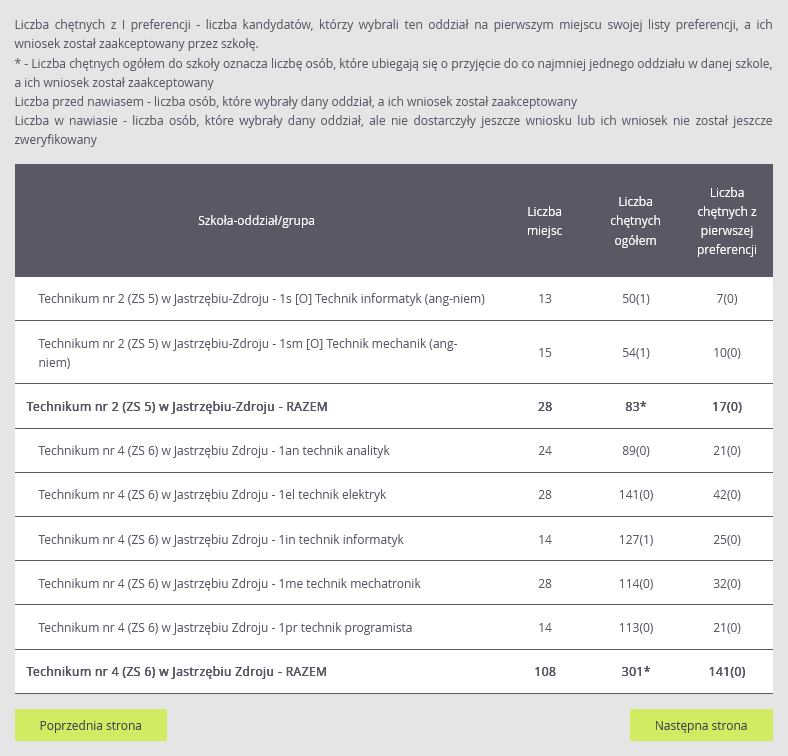
Task: Click the '301*' total applicants value
Action: tap(636, 671)
